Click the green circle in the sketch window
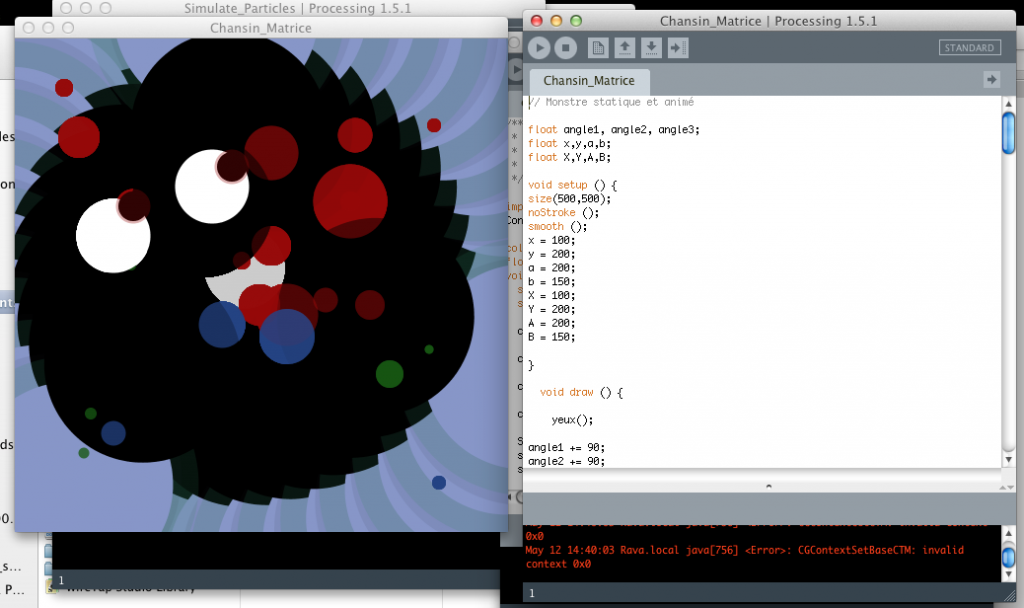Image resolution: width=1024 pixels, height=608 pixels. click(x=389, y=374)
